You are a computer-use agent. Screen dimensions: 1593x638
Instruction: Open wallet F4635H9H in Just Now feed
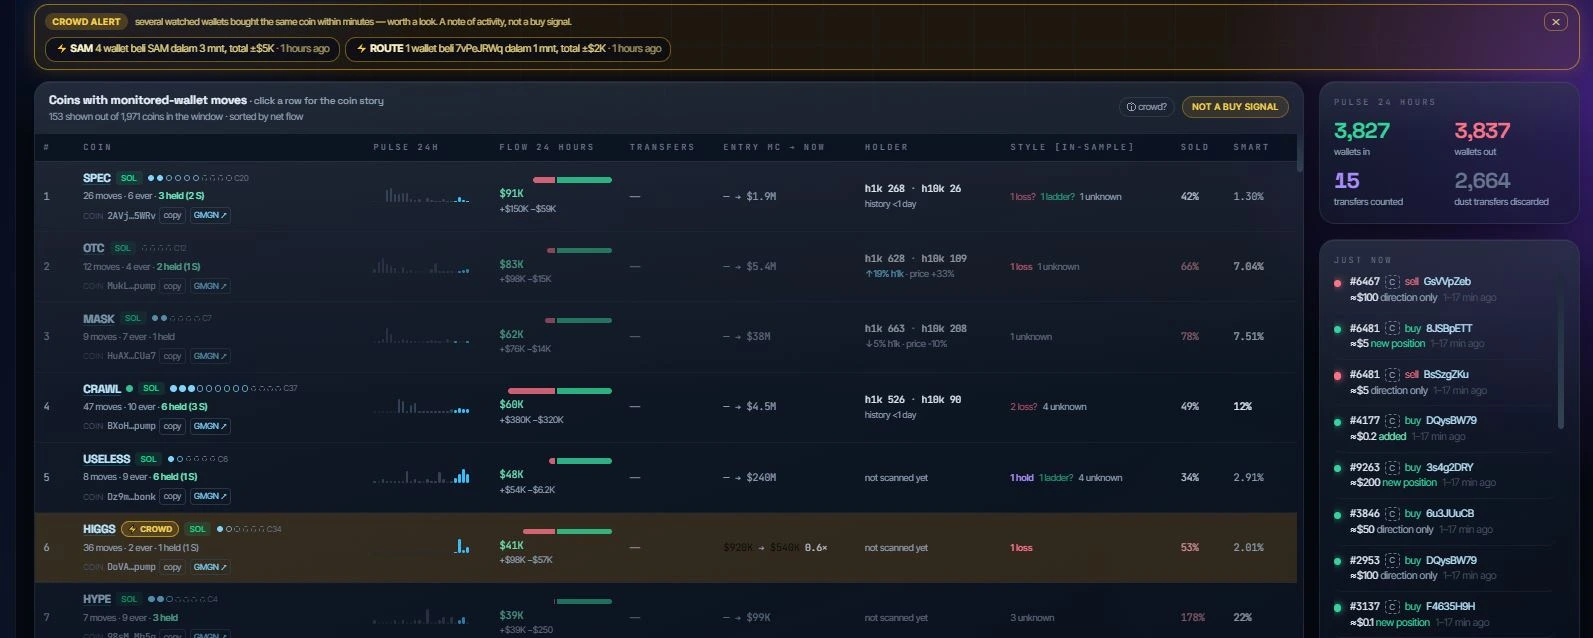pos(1450,606)
